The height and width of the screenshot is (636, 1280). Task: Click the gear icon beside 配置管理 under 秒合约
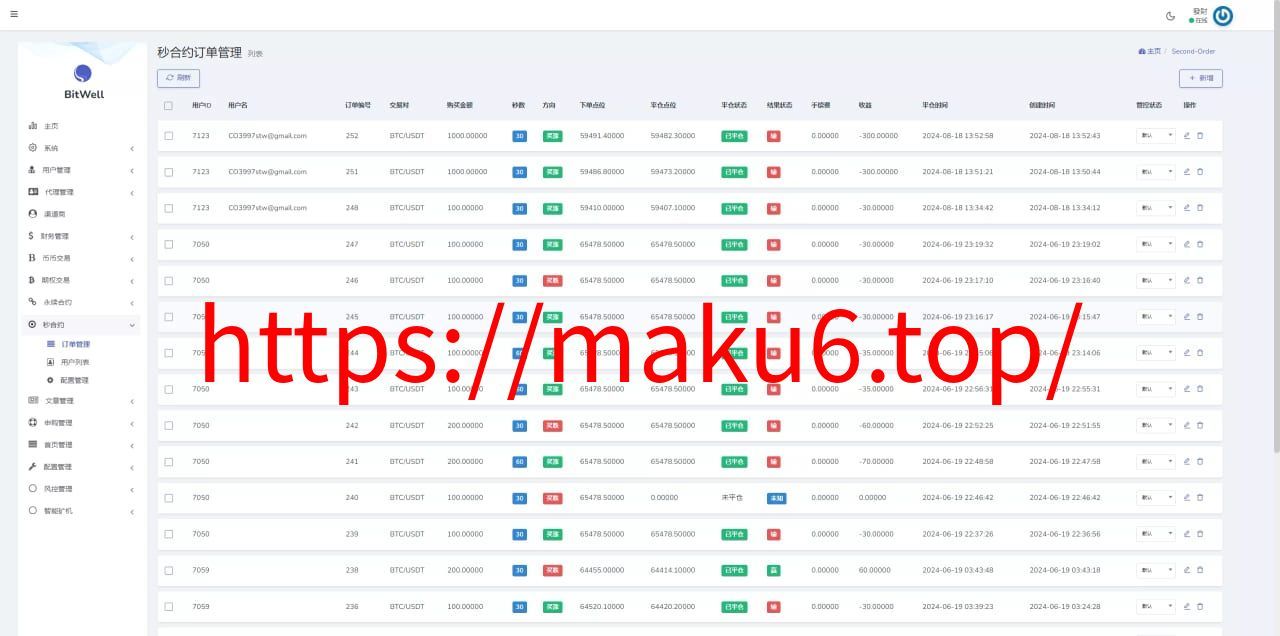click(51, 380)
